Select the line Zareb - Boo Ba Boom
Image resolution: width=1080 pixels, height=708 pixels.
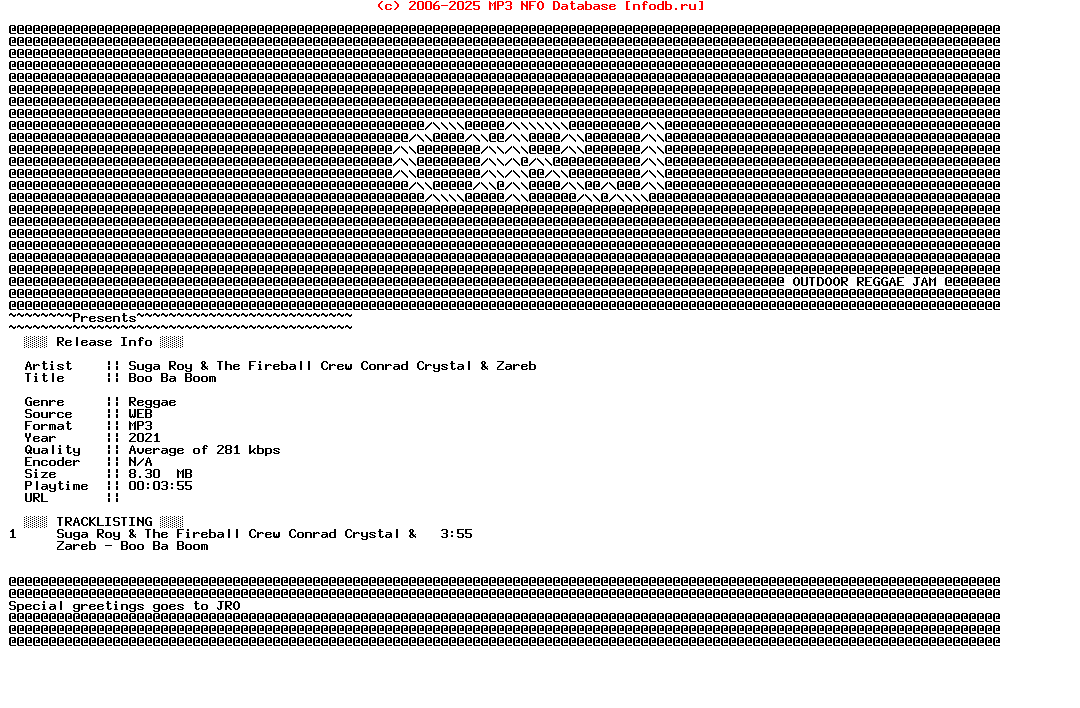(x=132, y=546)
